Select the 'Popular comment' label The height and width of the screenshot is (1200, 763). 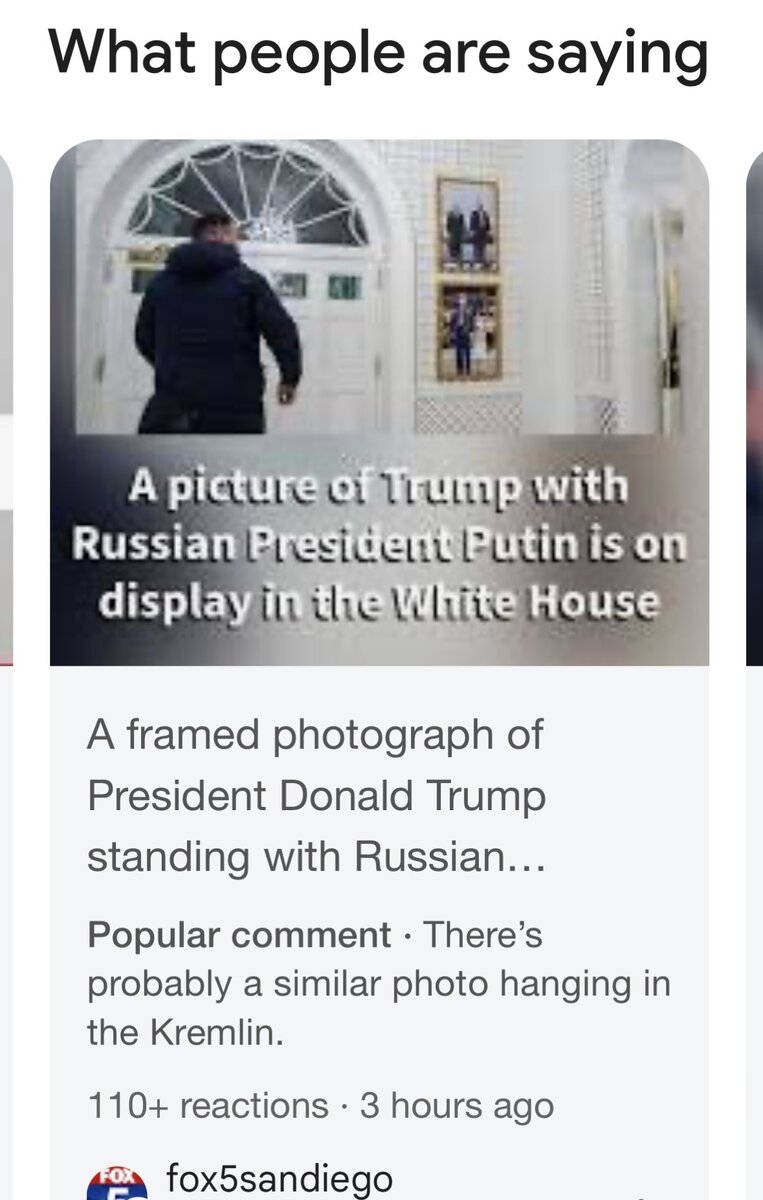[x=239, y=935]
